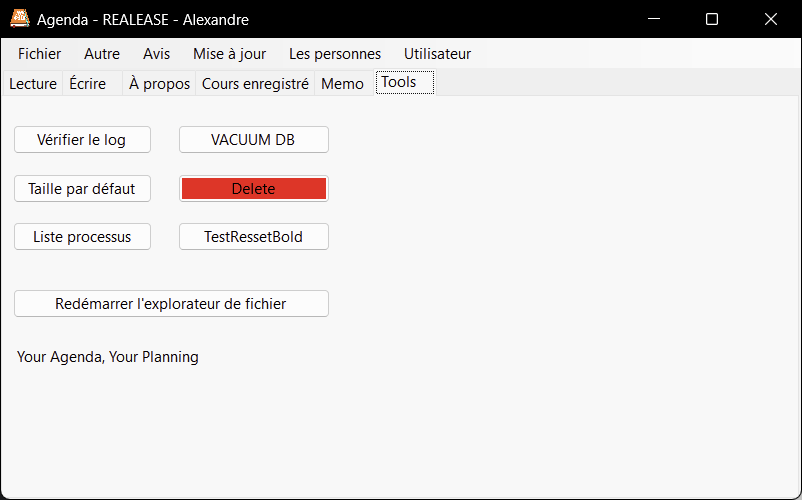Screen dimensions: 802x500
Task: Click the Taille par défaut button
Action: click(x=82, y=188)
